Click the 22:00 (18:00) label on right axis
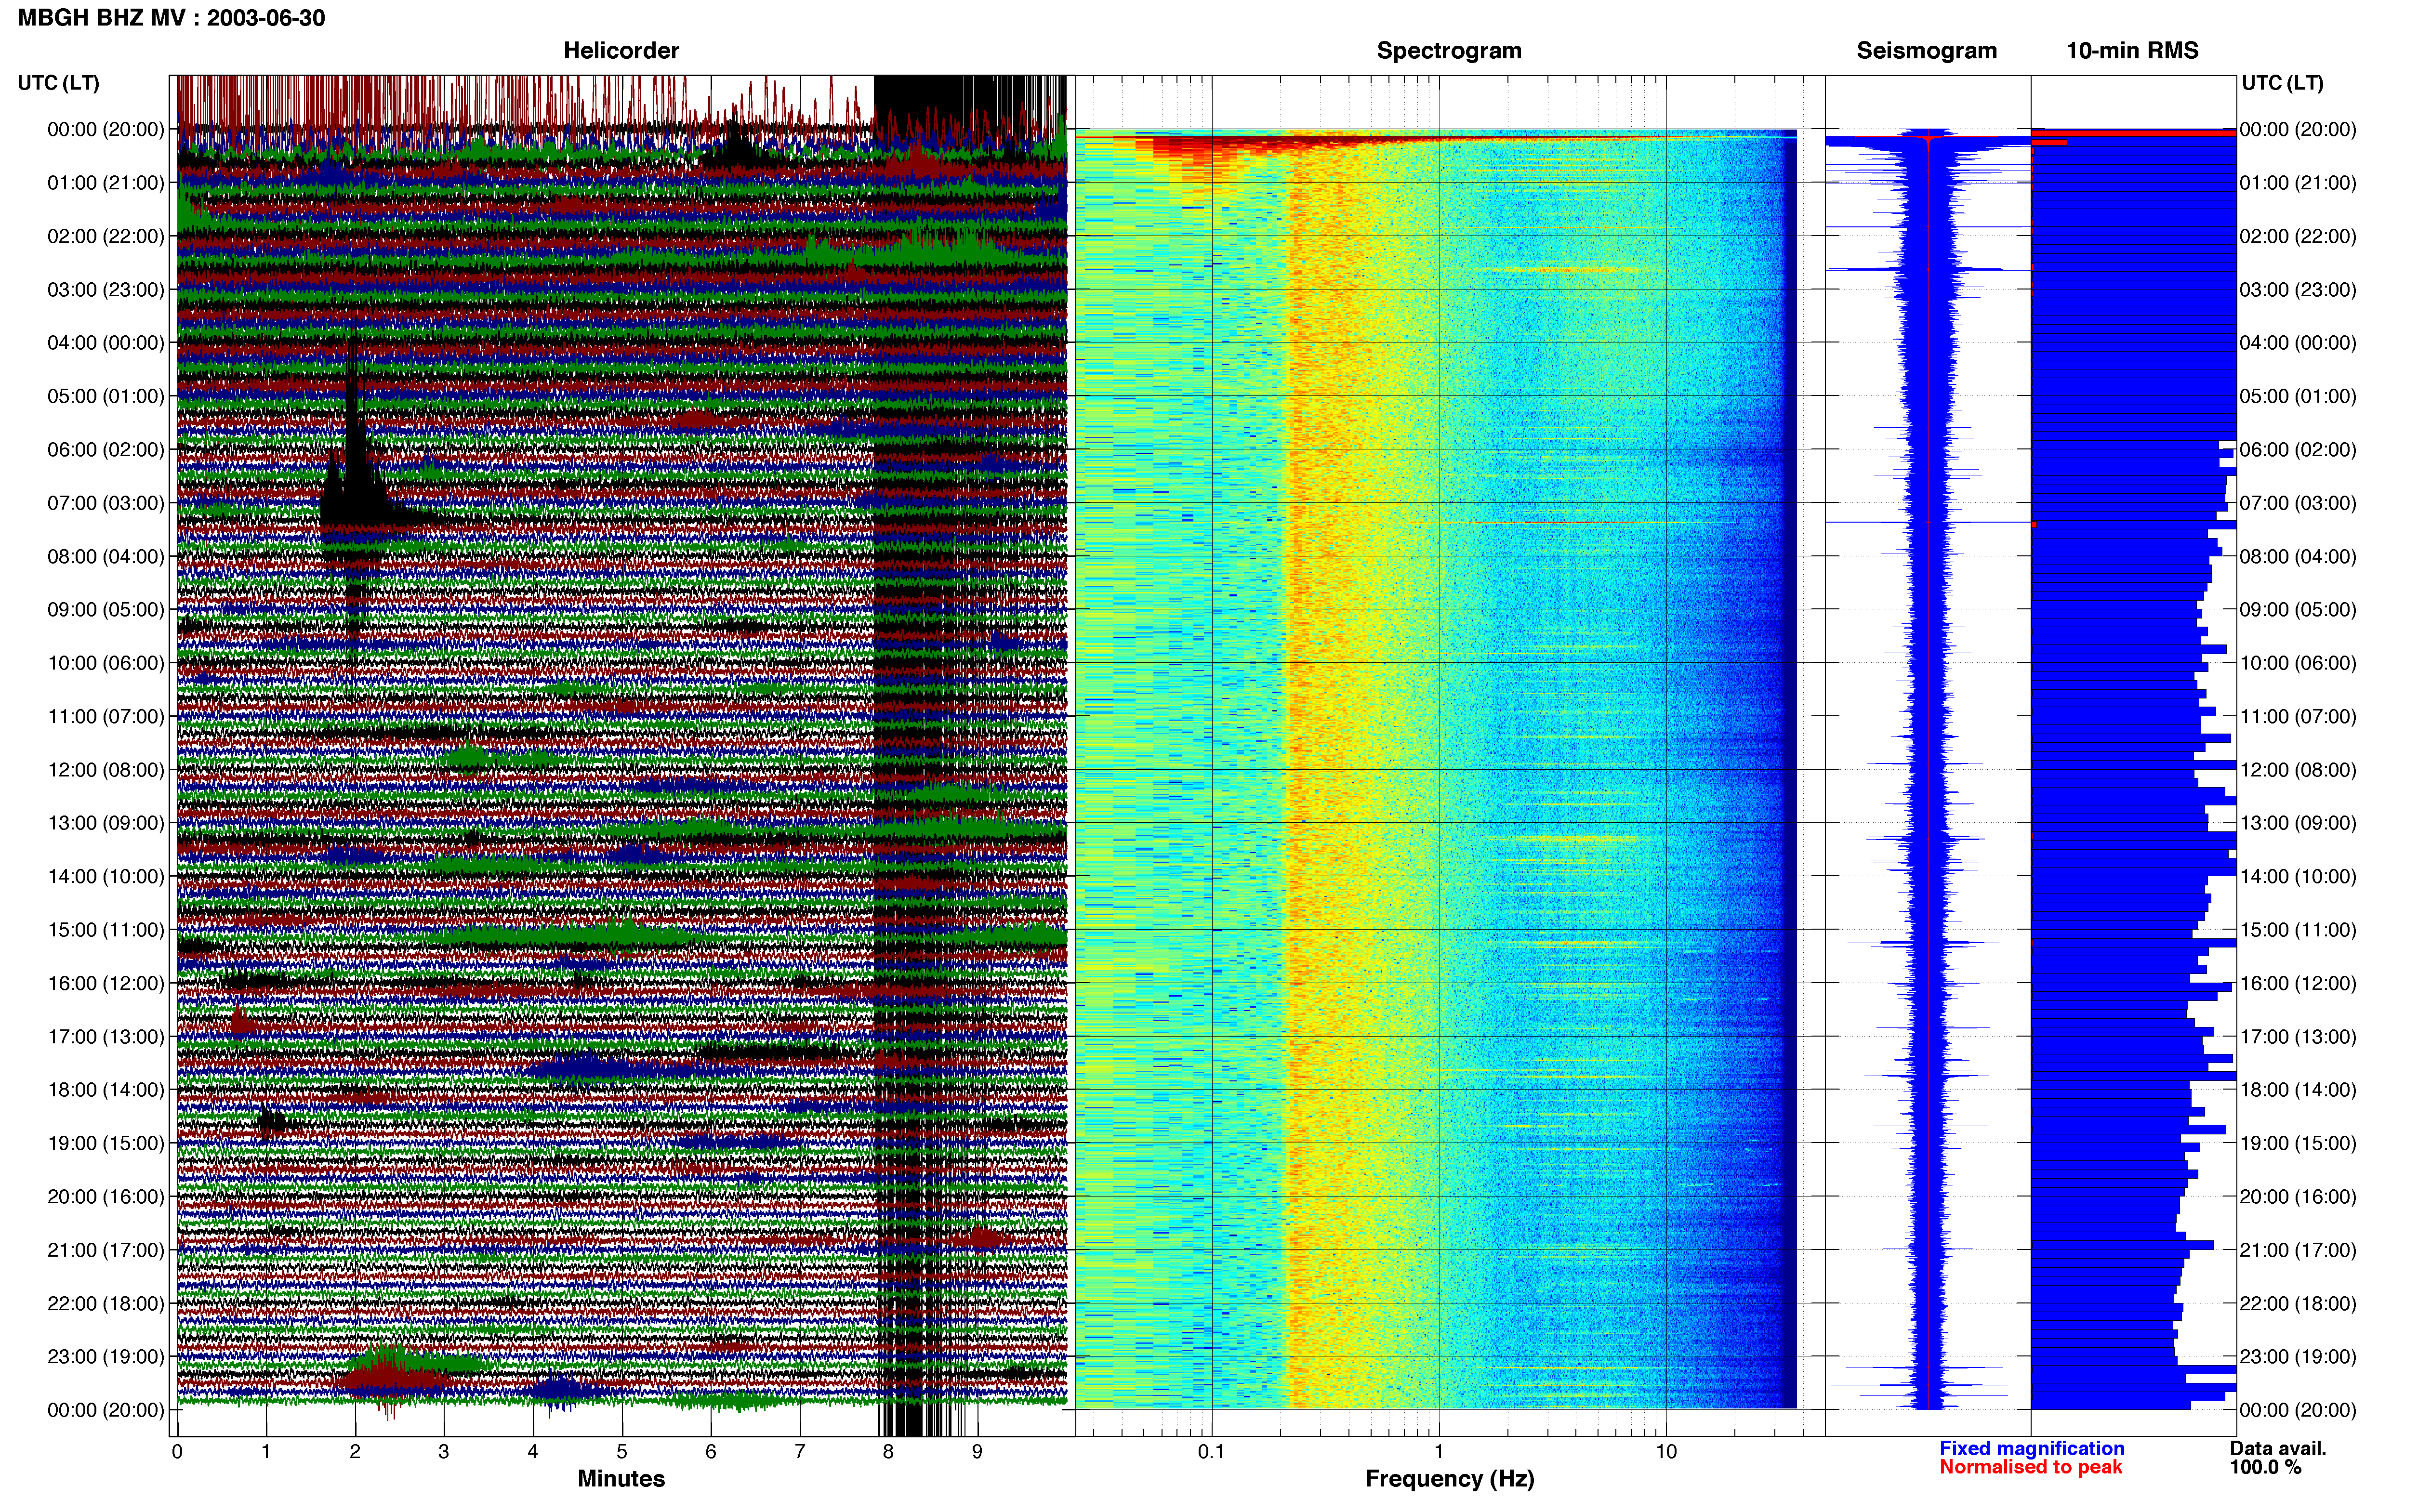2418x1512 pixels. pyautogui.click(x=2298, y=1303)
